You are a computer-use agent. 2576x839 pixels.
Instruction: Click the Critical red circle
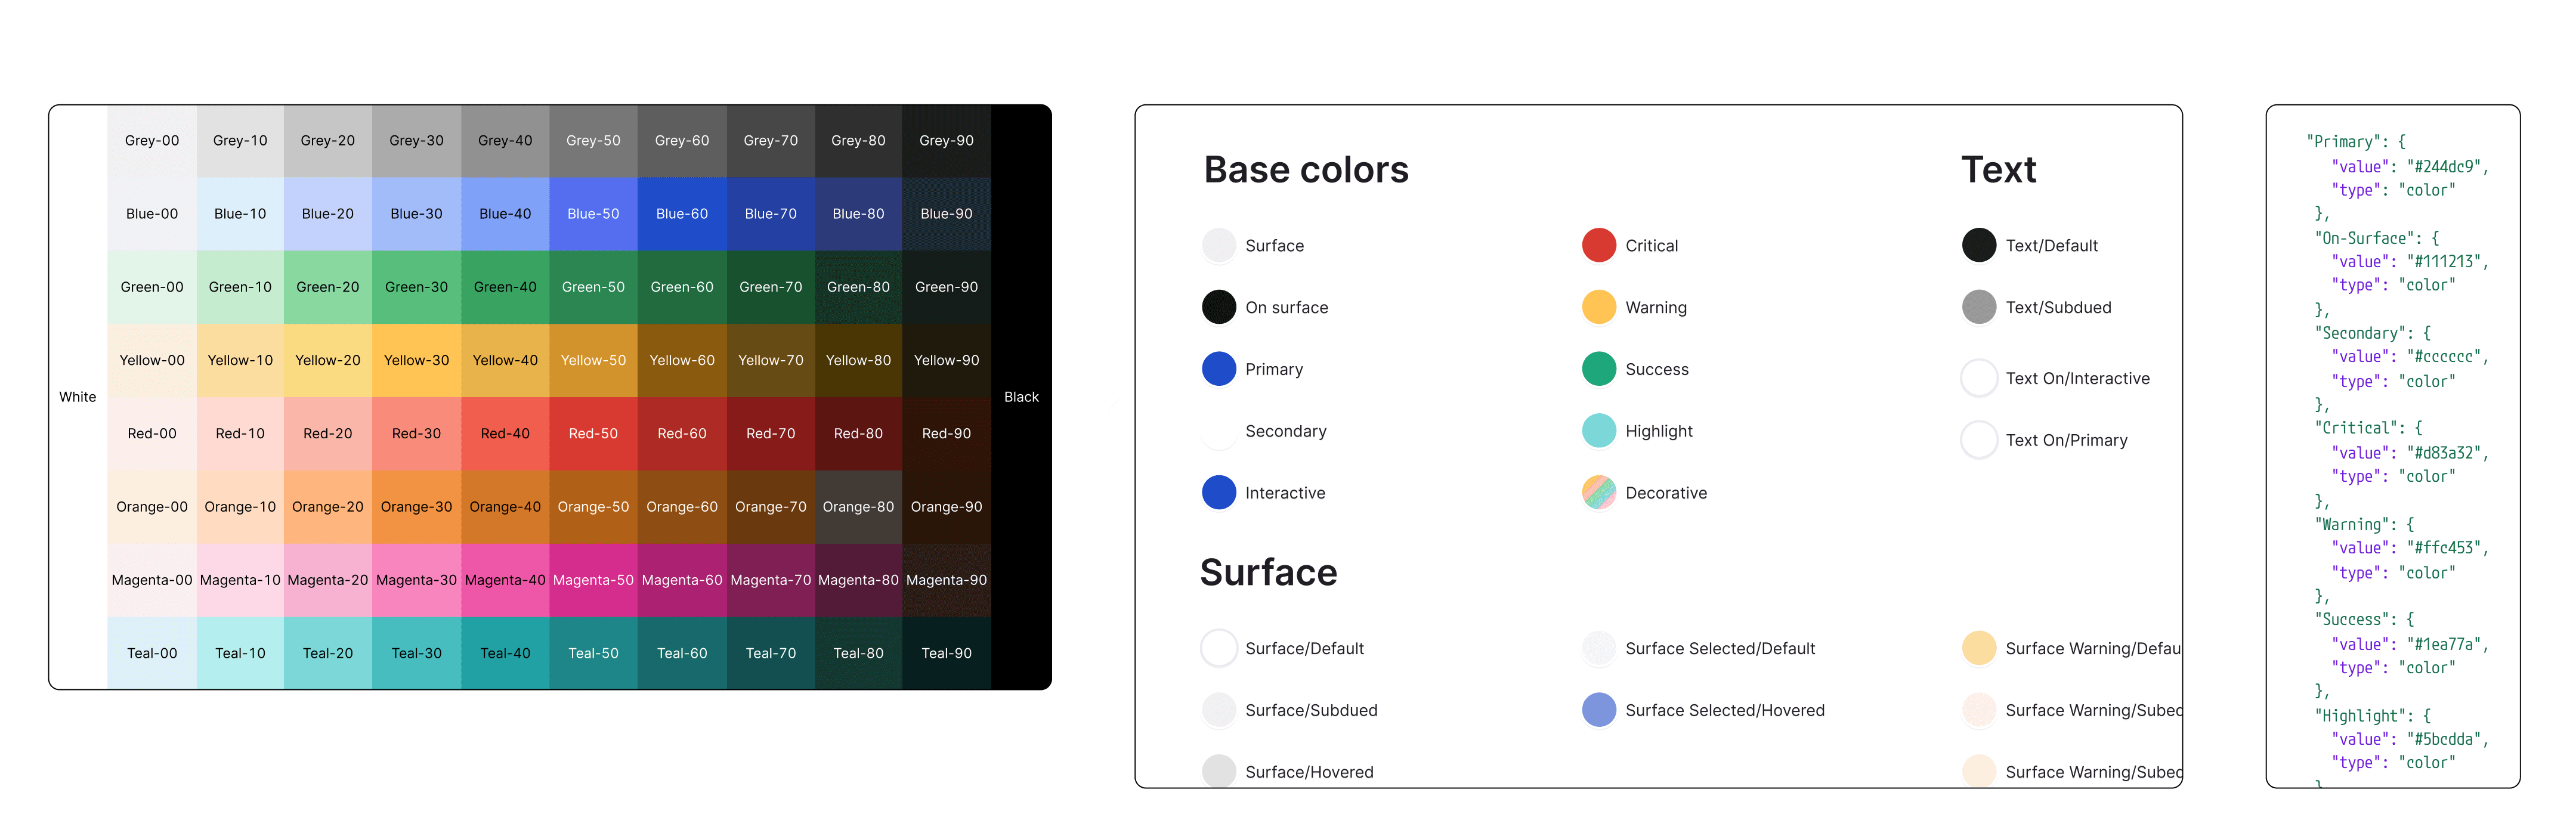coord(1598,246)
